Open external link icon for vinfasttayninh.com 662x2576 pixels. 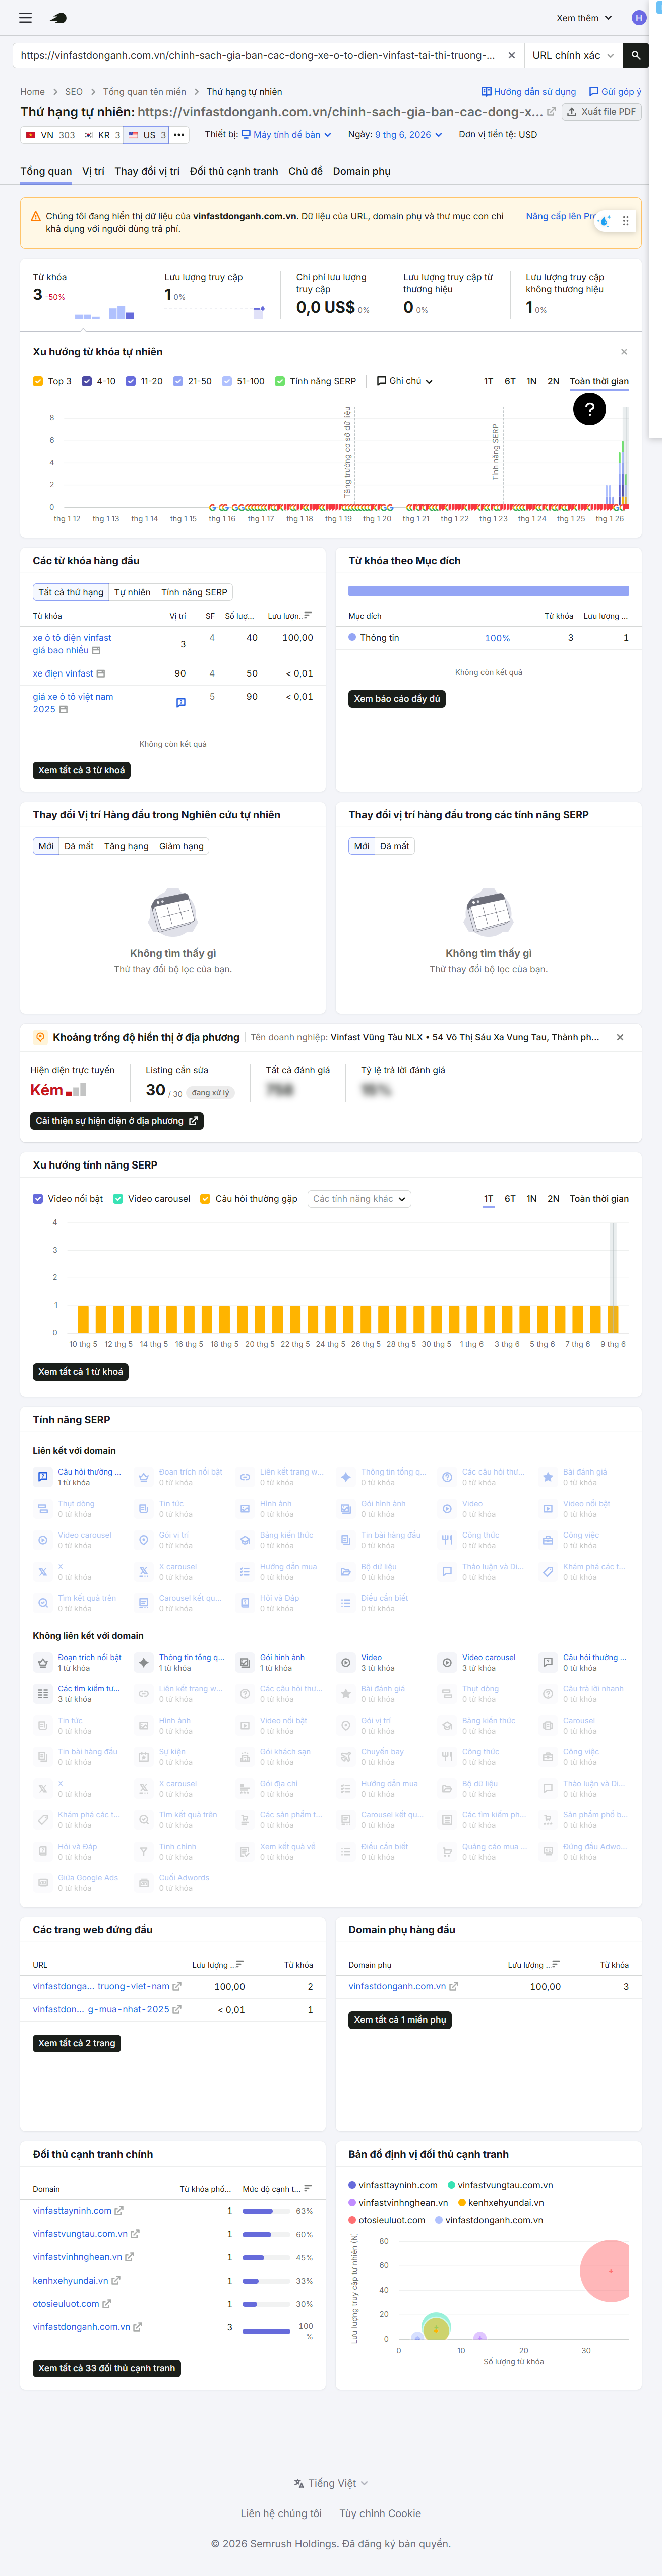[119, 2210]
